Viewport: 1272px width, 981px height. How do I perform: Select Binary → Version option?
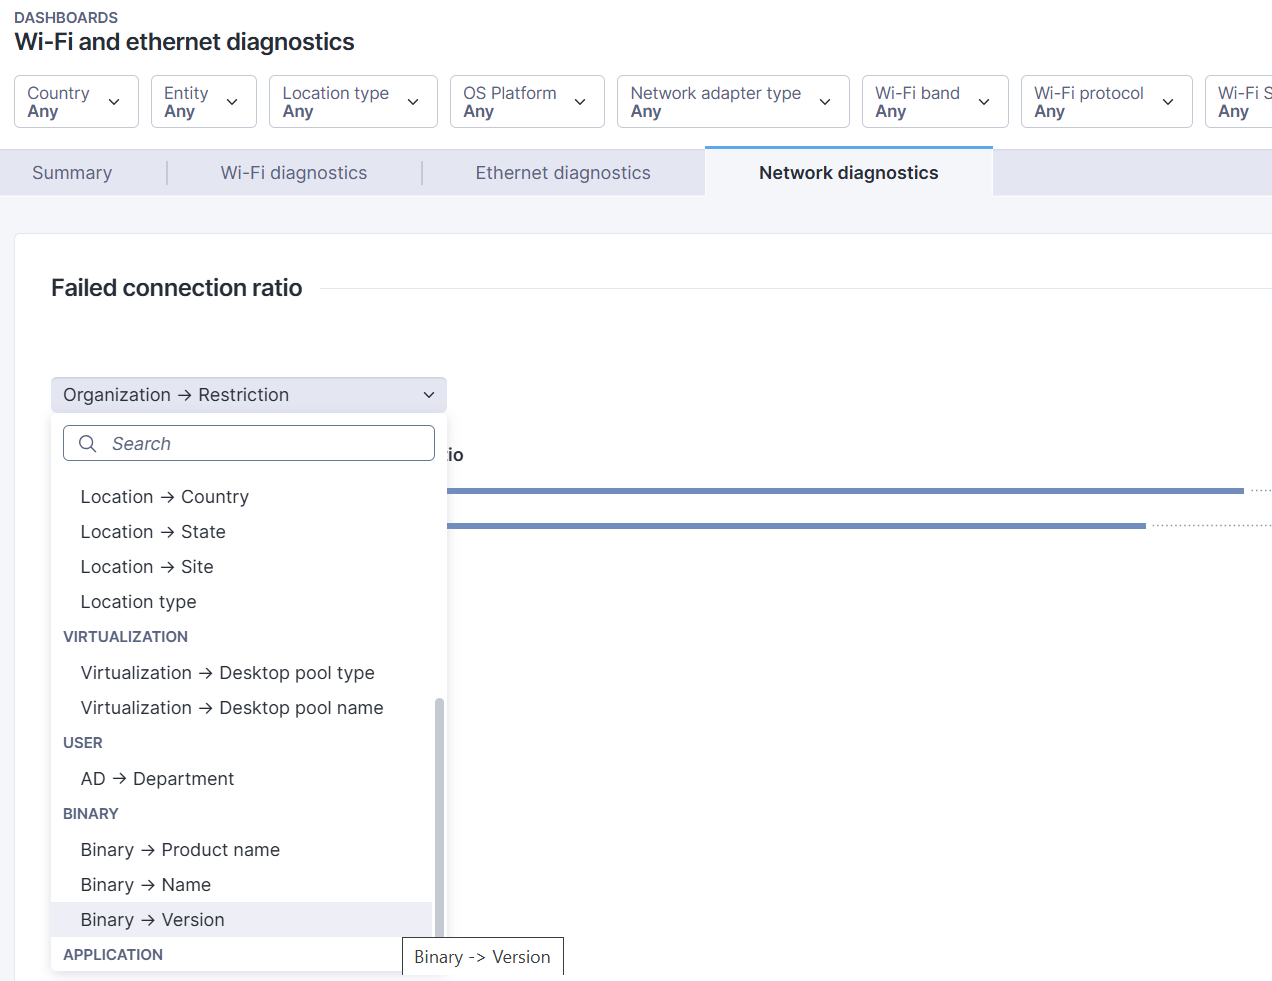coord(153,920)
